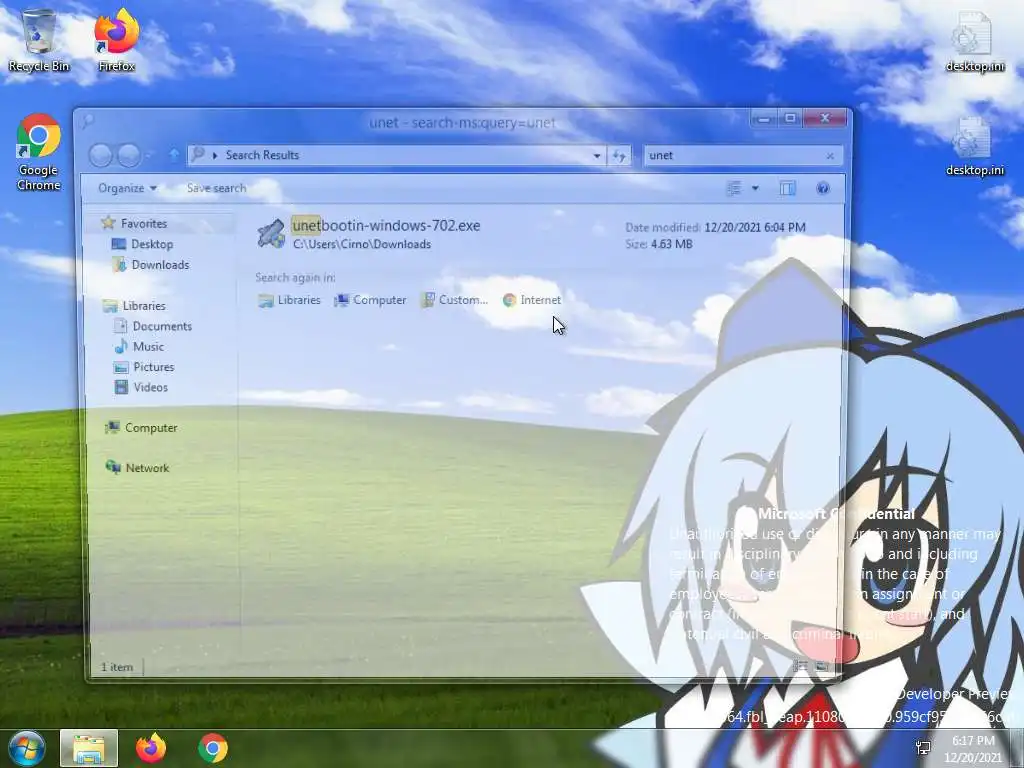Open the address bar history dropdown
The image size is (1024, 768).
click(x=597, y=156)
